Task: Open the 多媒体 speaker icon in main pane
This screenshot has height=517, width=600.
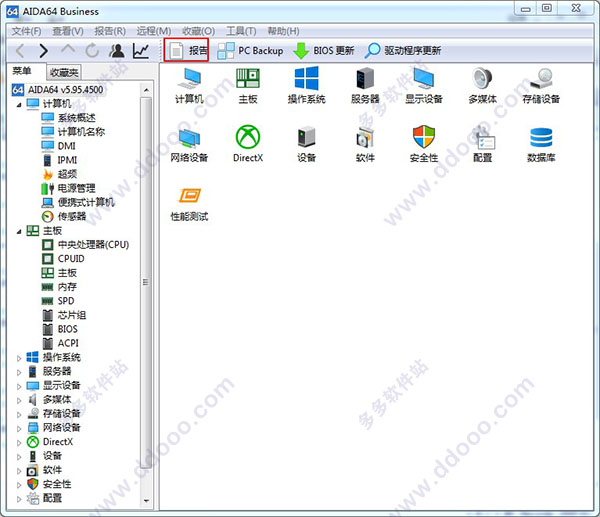Action: (483, 86)
